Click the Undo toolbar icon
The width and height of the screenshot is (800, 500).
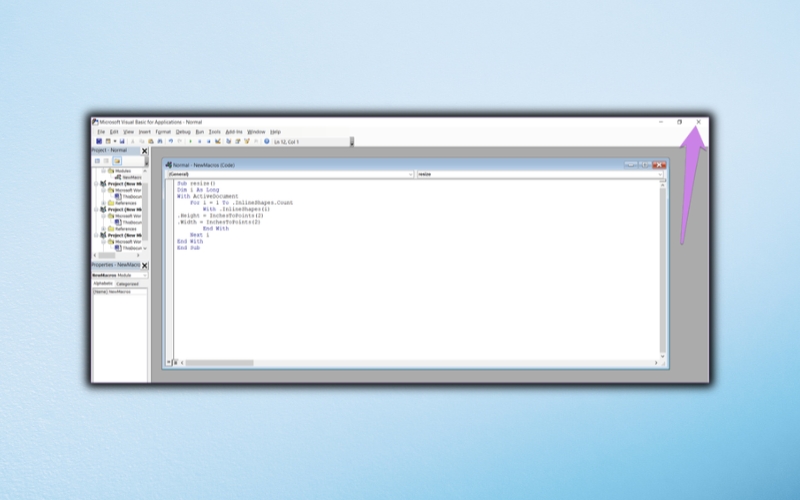coord(170,141)
